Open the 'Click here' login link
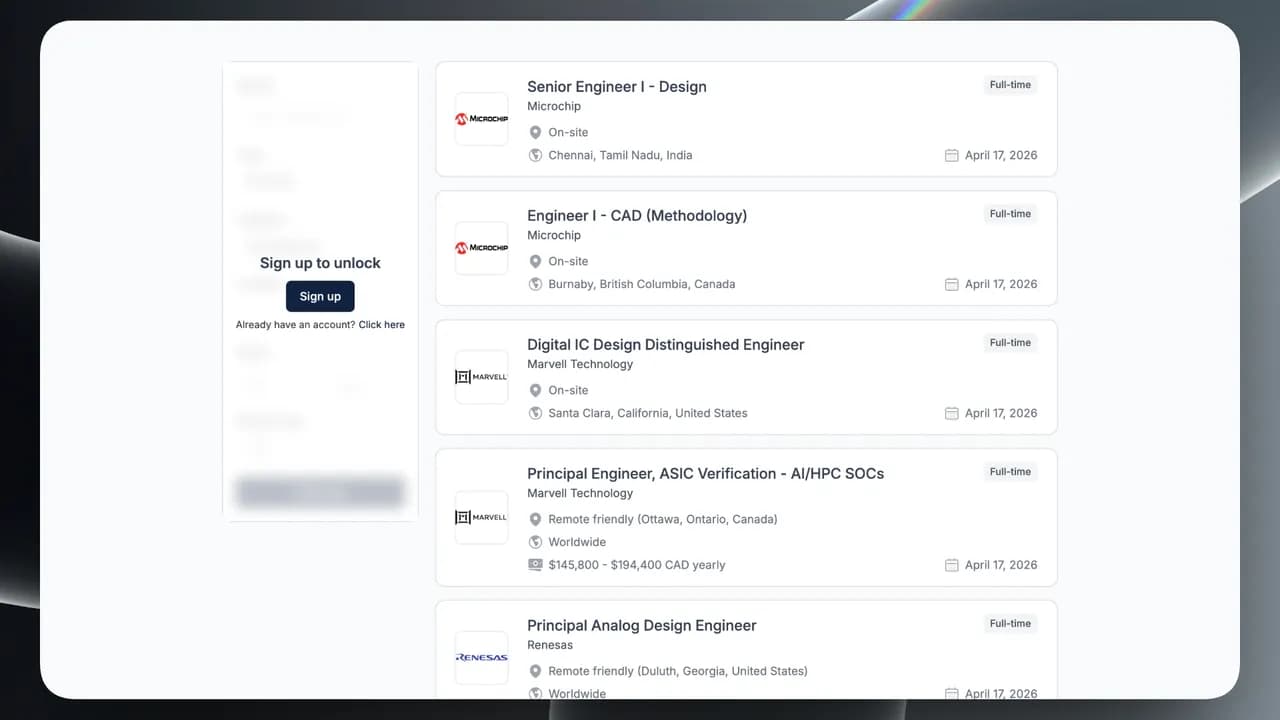1280x720 pixels. [382, 325]
